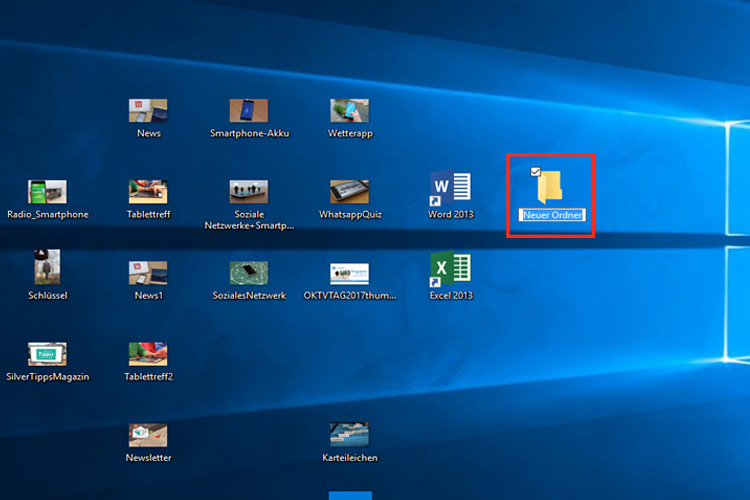The height and width of the screenshot is (500, 750).
Task: Click into the Neuer Ordner rename field
Action: [552, 215]
